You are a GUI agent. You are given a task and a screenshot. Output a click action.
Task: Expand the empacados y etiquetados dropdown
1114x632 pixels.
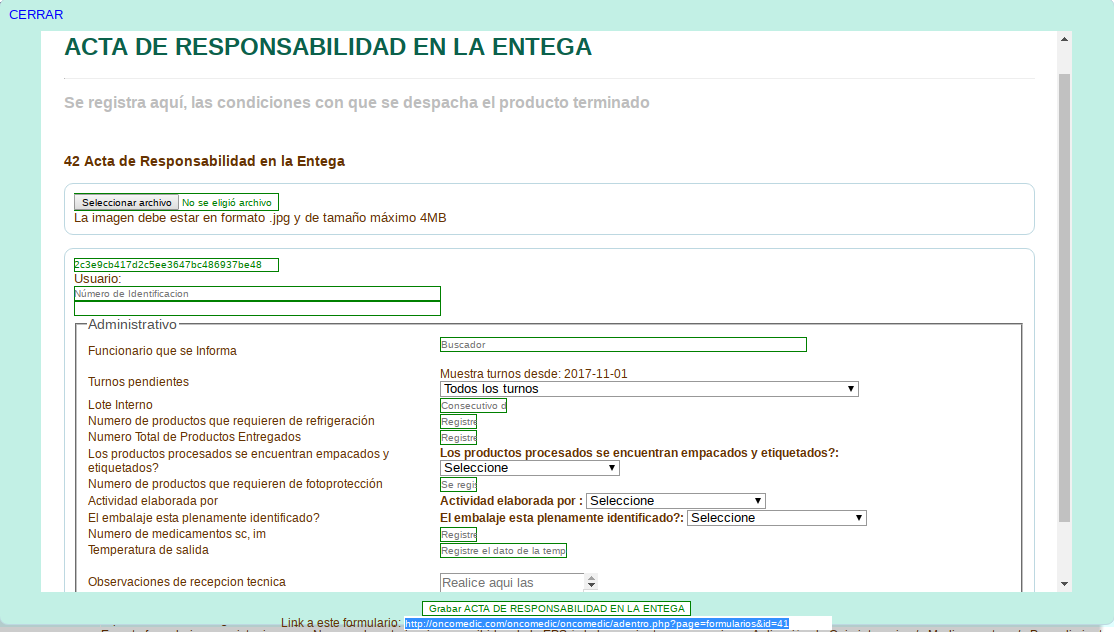coord(529,468)
